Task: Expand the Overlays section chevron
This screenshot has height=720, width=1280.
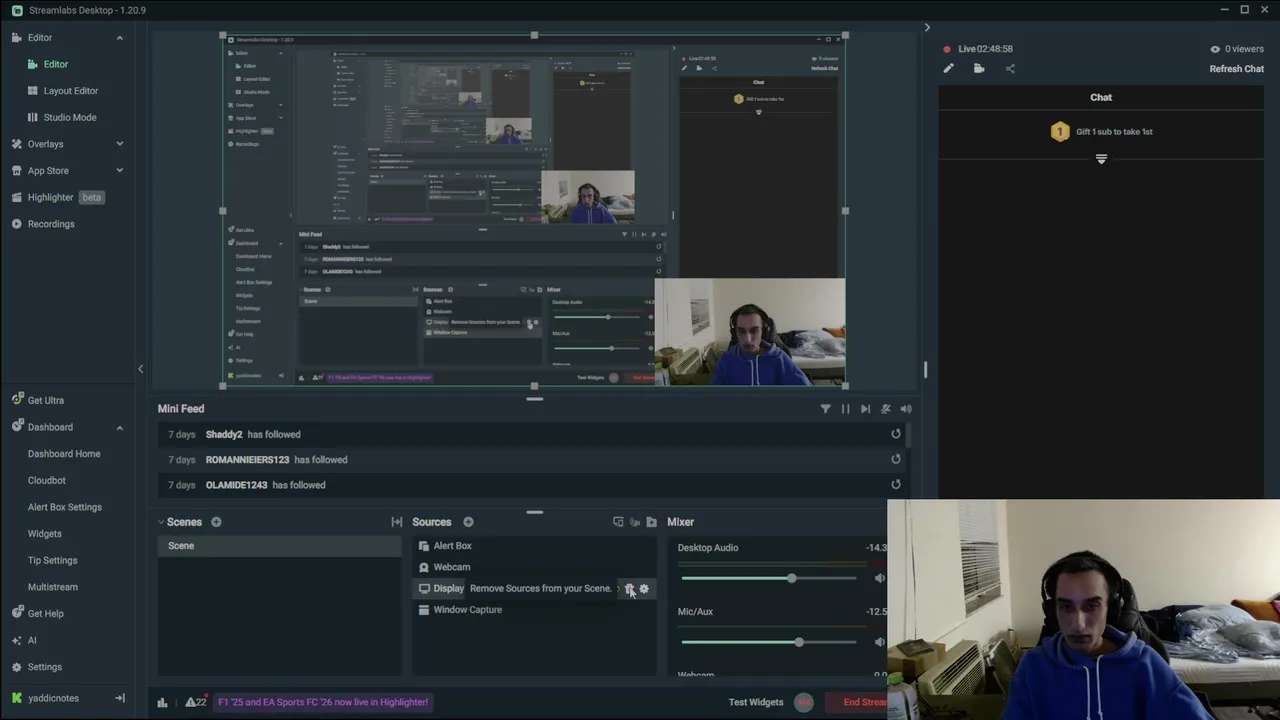Action: (119, 144)
